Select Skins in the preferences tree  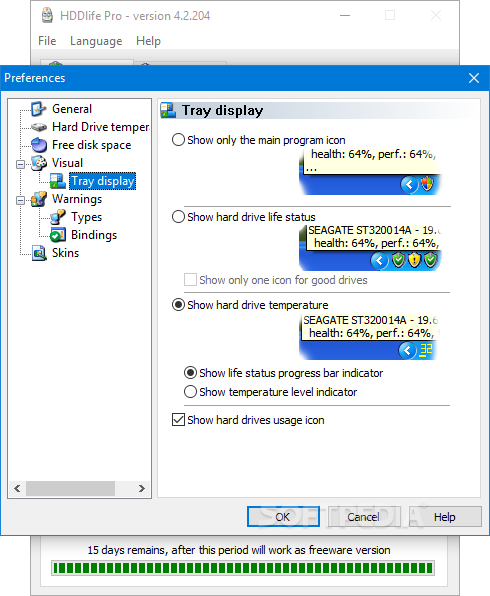click(x=65, y=253)
